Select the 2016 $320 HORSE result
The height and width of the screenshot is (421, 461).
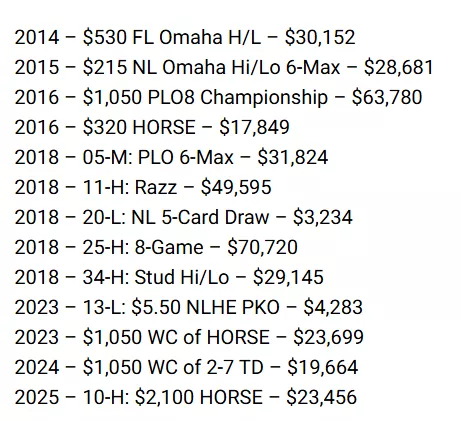click(152, 127)
